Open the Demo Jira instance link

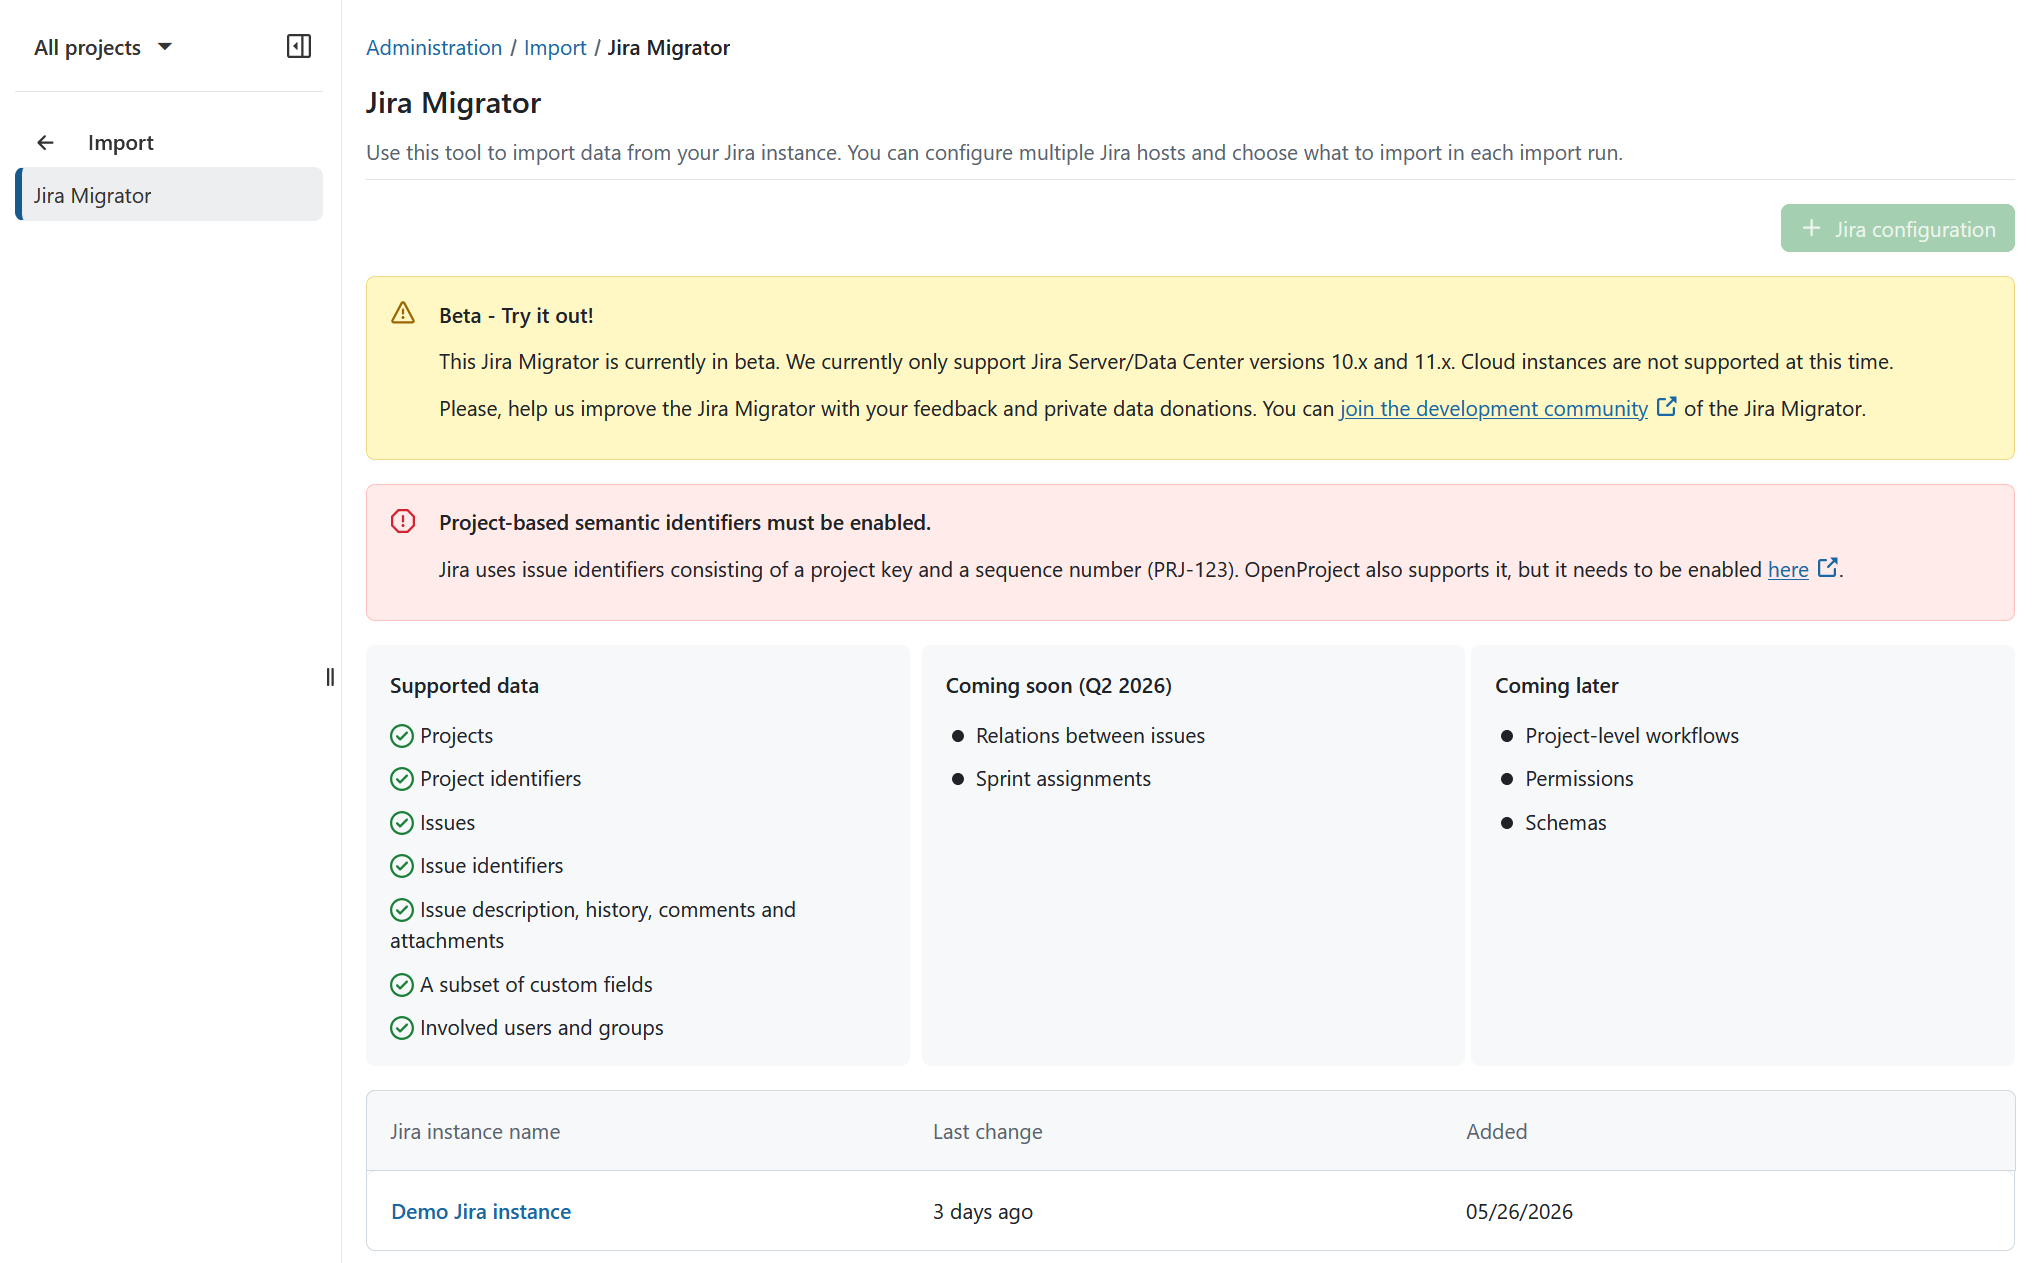[481, 1211]
